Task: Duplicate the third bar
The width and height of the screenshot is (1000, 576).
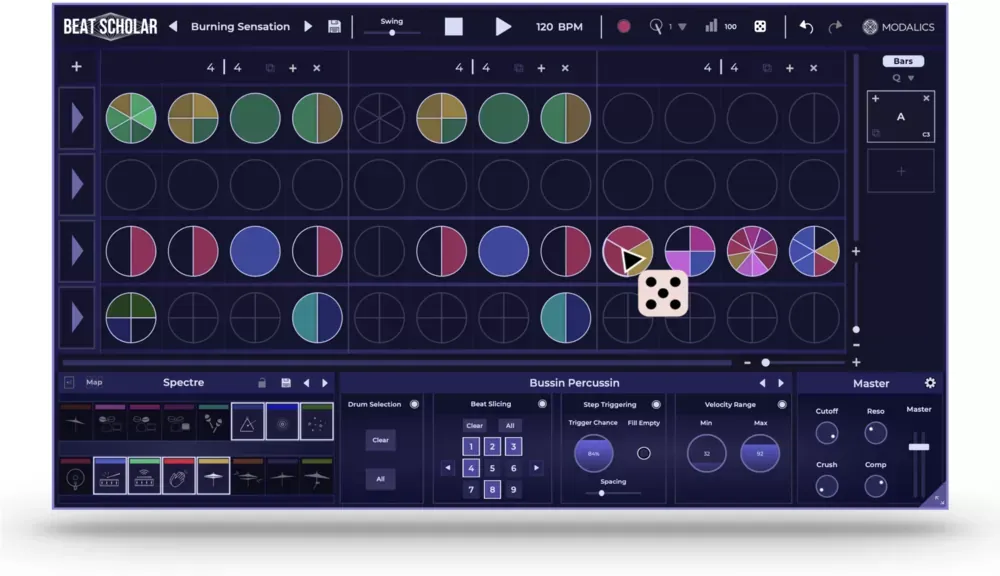Action: (767, 68)
